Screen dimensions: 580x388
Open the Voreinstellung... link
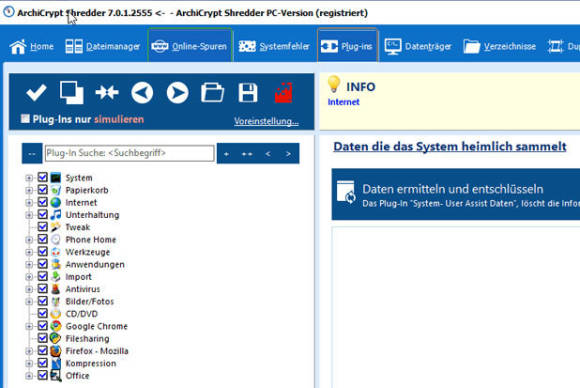click(x=266, y=121)
